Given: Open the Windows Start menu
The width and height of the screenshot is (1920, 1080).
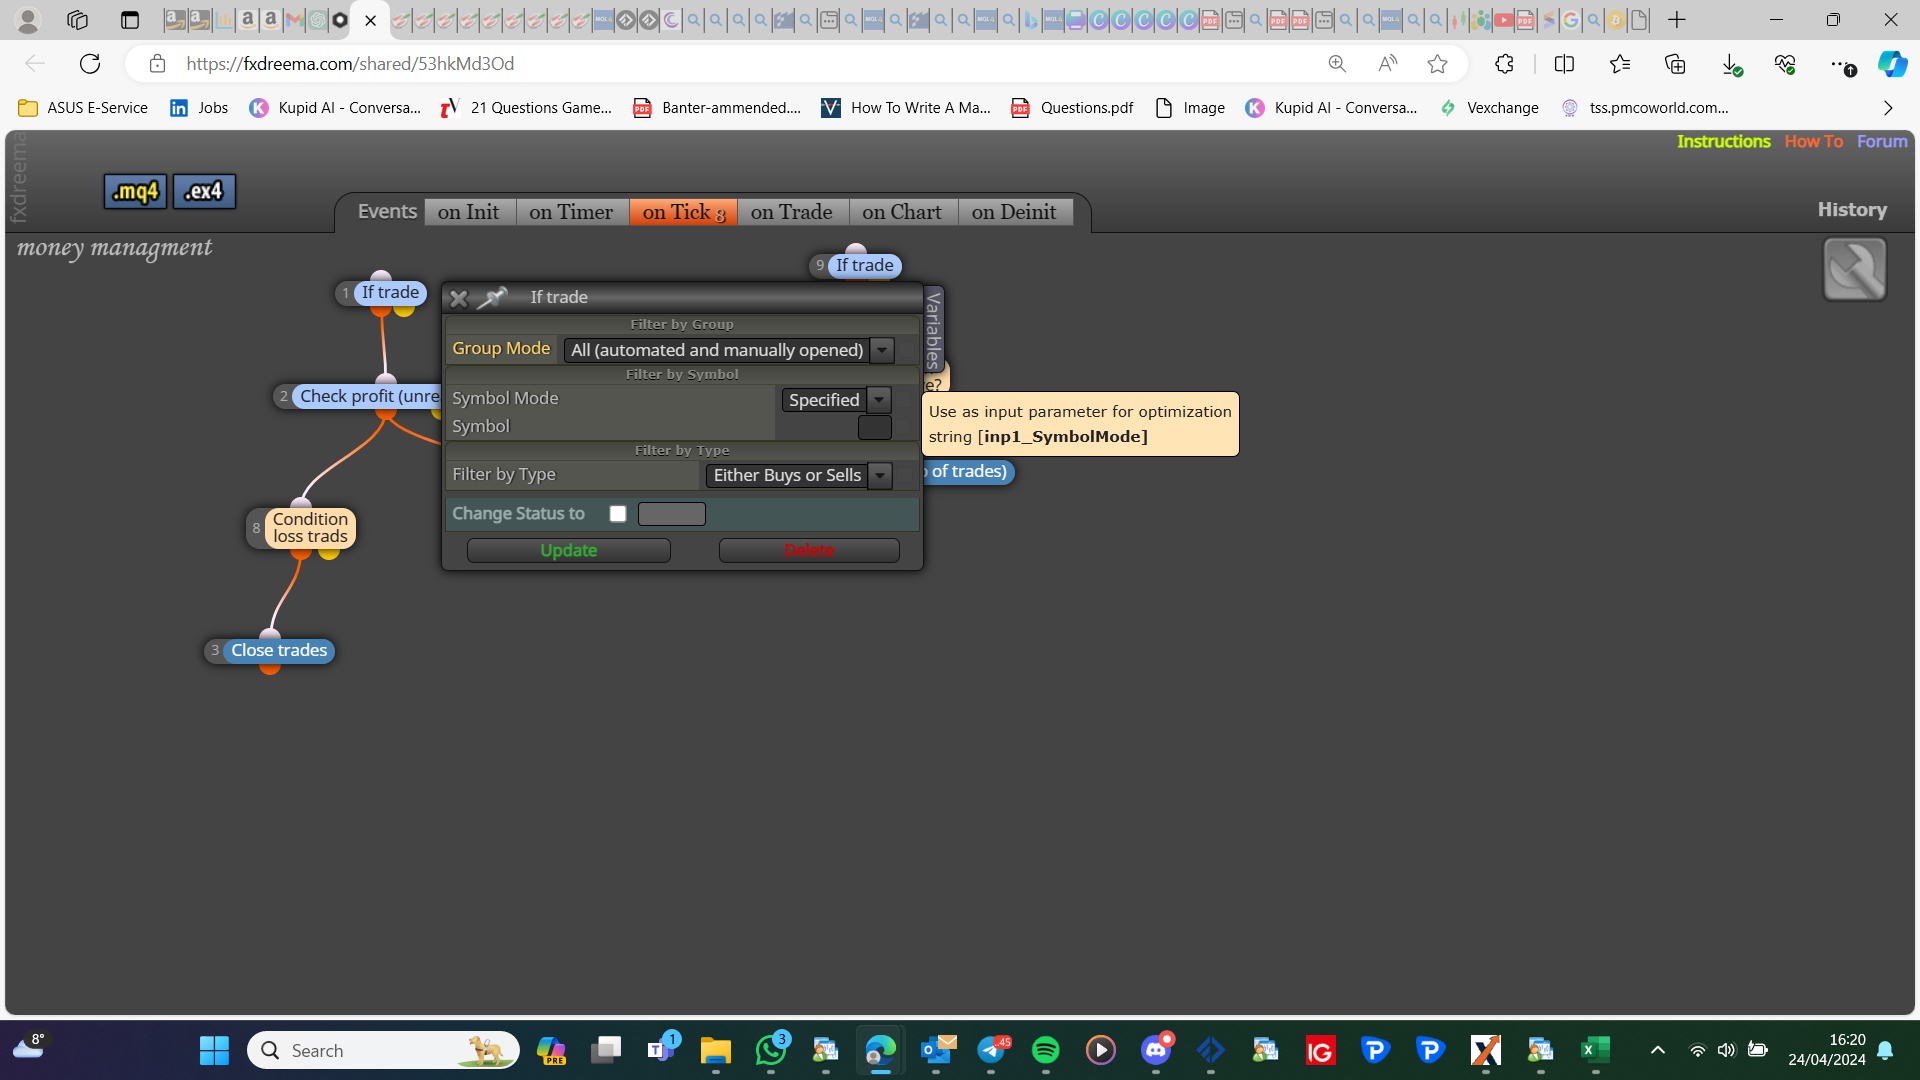Looking at the screenshot, I should pyautogui.click(x=214, y=1050).
